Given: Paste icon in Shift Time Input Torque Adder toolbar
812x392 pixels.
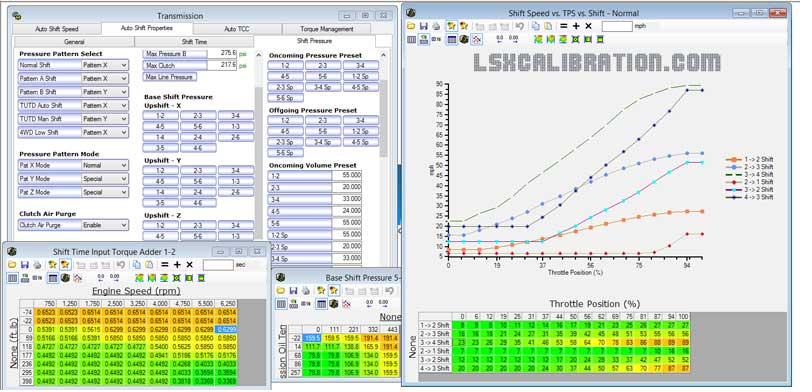Looking at the screenshot, I should tap(149, 265).
